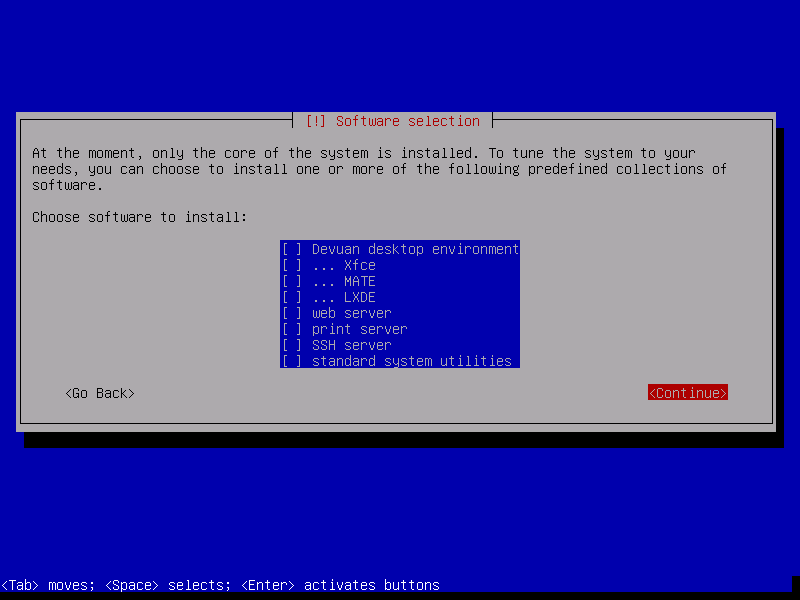Toggle the Xfce checkbox brackets
The height and width of the screenshot is (600, 800).
click(292, 265)
